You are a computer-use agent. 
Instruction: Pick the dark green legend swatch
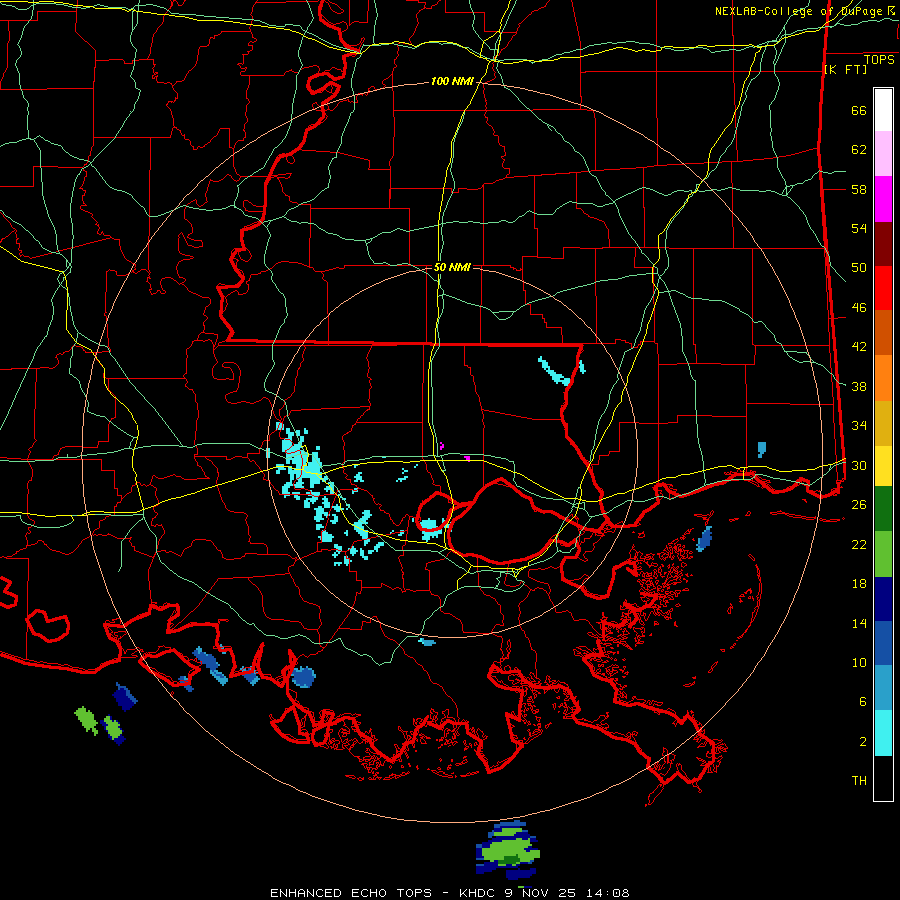coord(883,509)
